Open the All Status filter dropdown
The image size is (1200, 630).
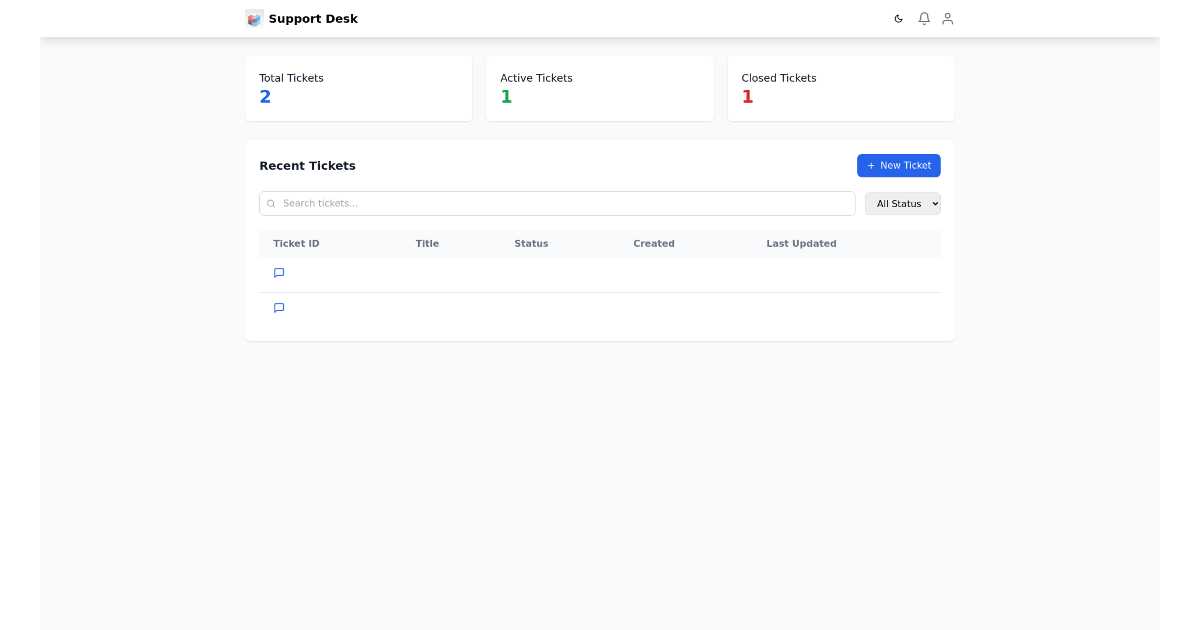[902, 203]
